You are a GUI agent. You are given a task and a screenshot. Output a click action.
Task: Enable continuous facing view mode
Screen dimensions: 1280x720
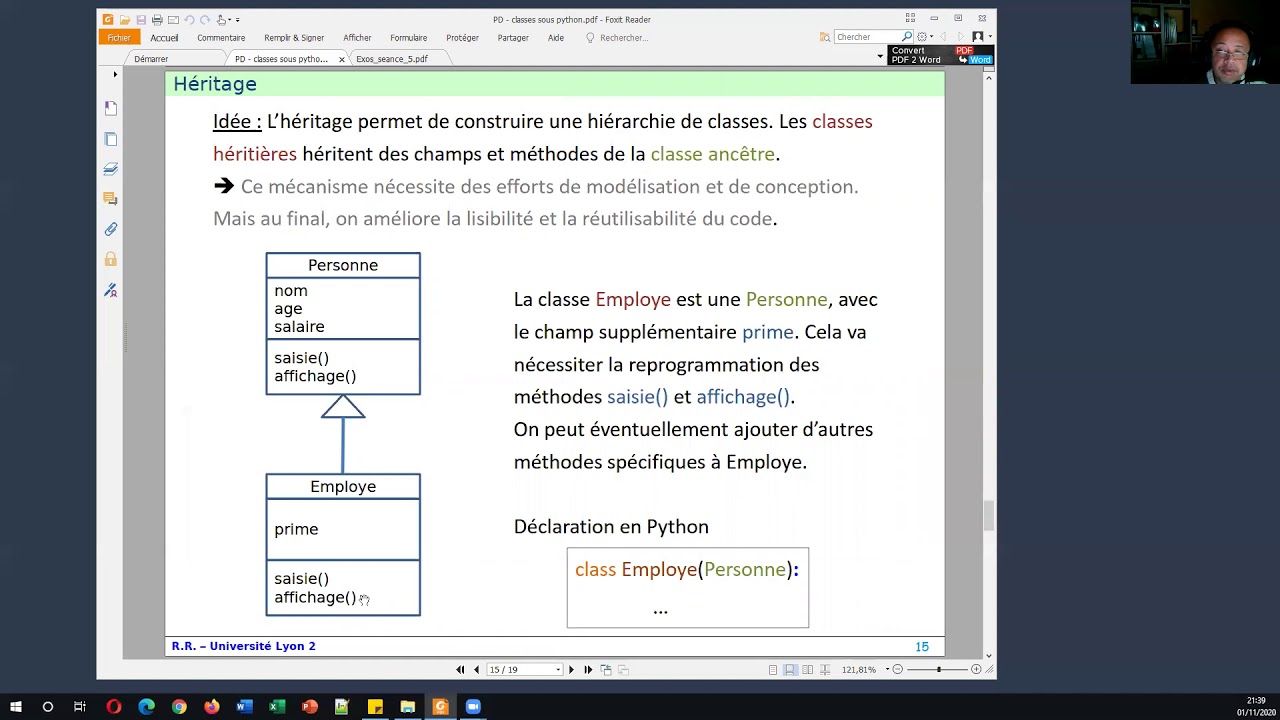(x=825, y=670)
